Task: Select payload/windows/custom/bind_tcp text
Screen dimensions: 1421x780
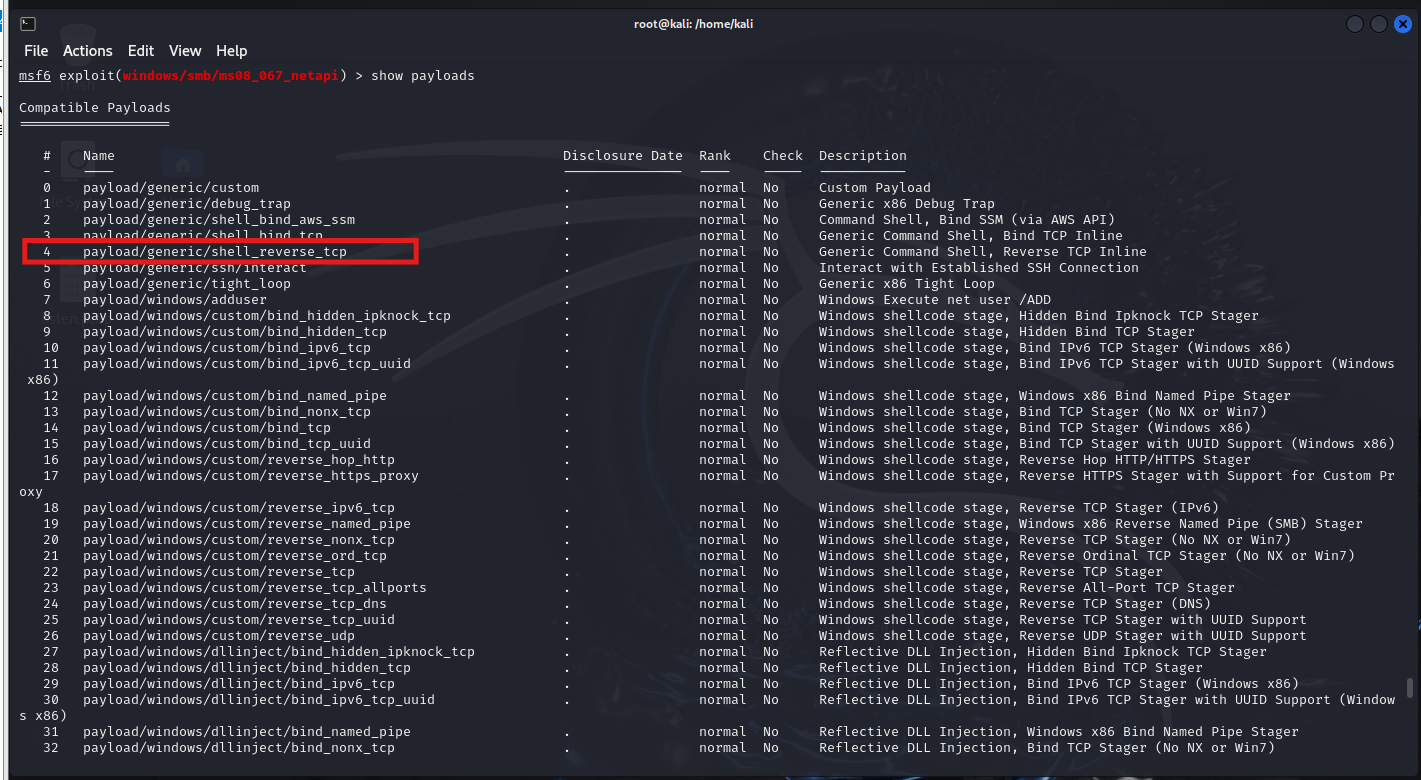Action: (x=207, y=428)
